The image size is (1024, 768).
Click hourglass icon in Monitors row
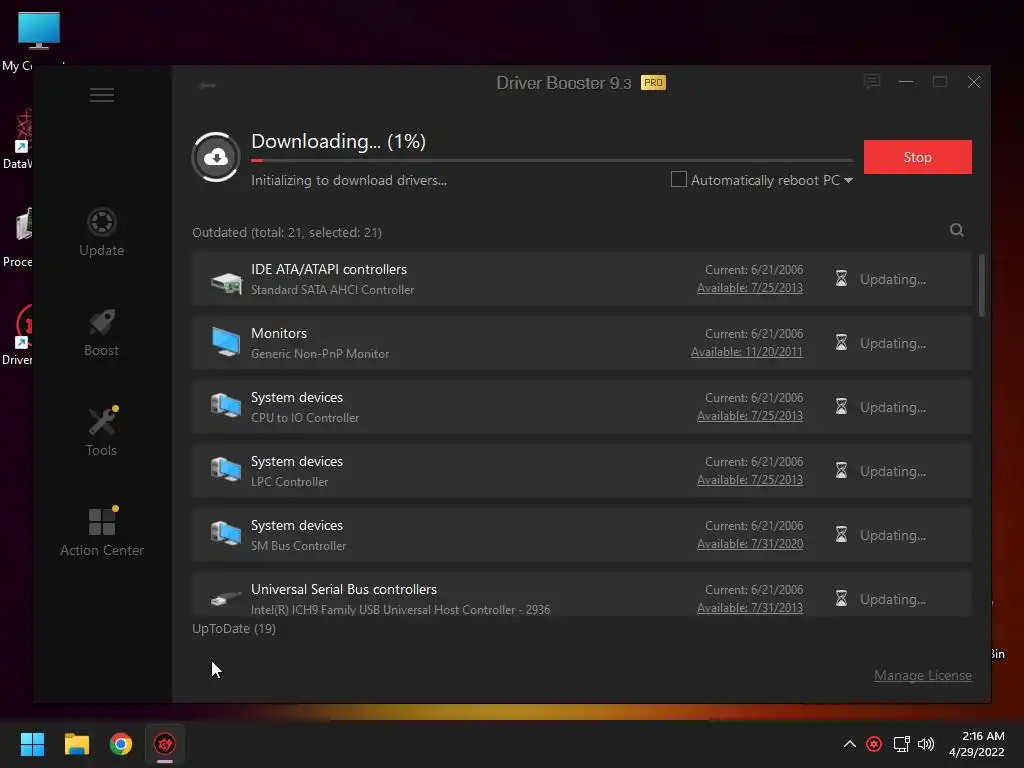841,343
